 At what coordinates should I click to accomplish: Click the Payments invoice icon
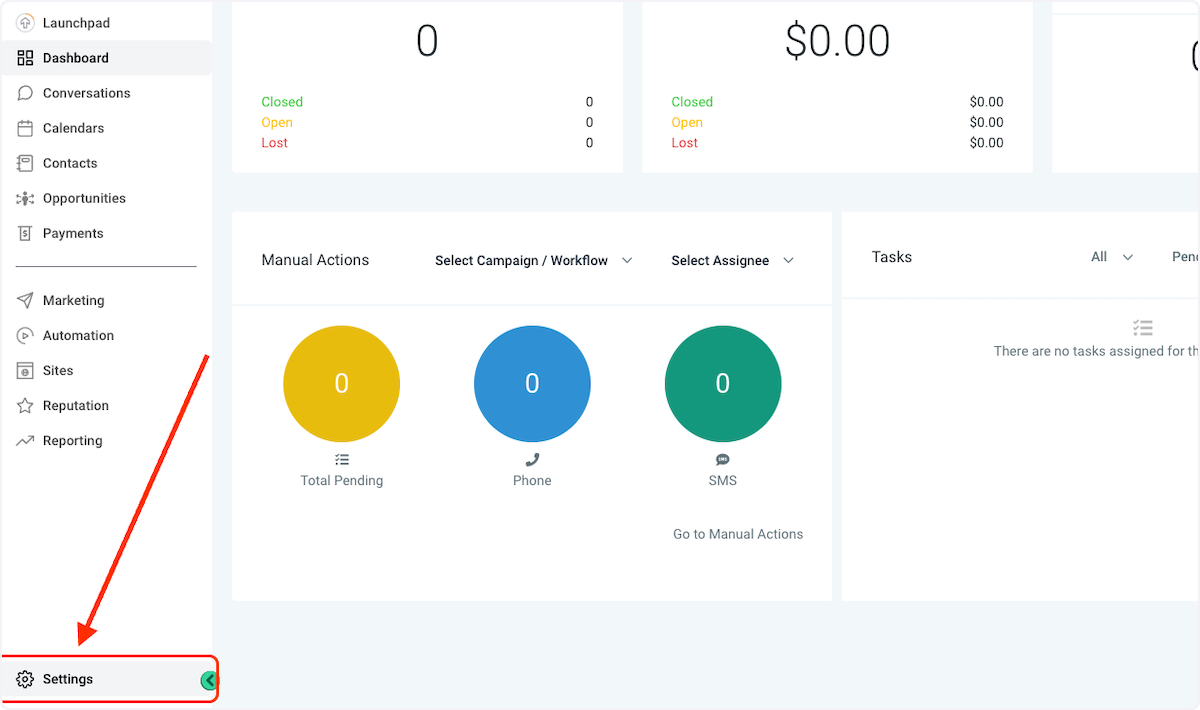pos(25,233)
